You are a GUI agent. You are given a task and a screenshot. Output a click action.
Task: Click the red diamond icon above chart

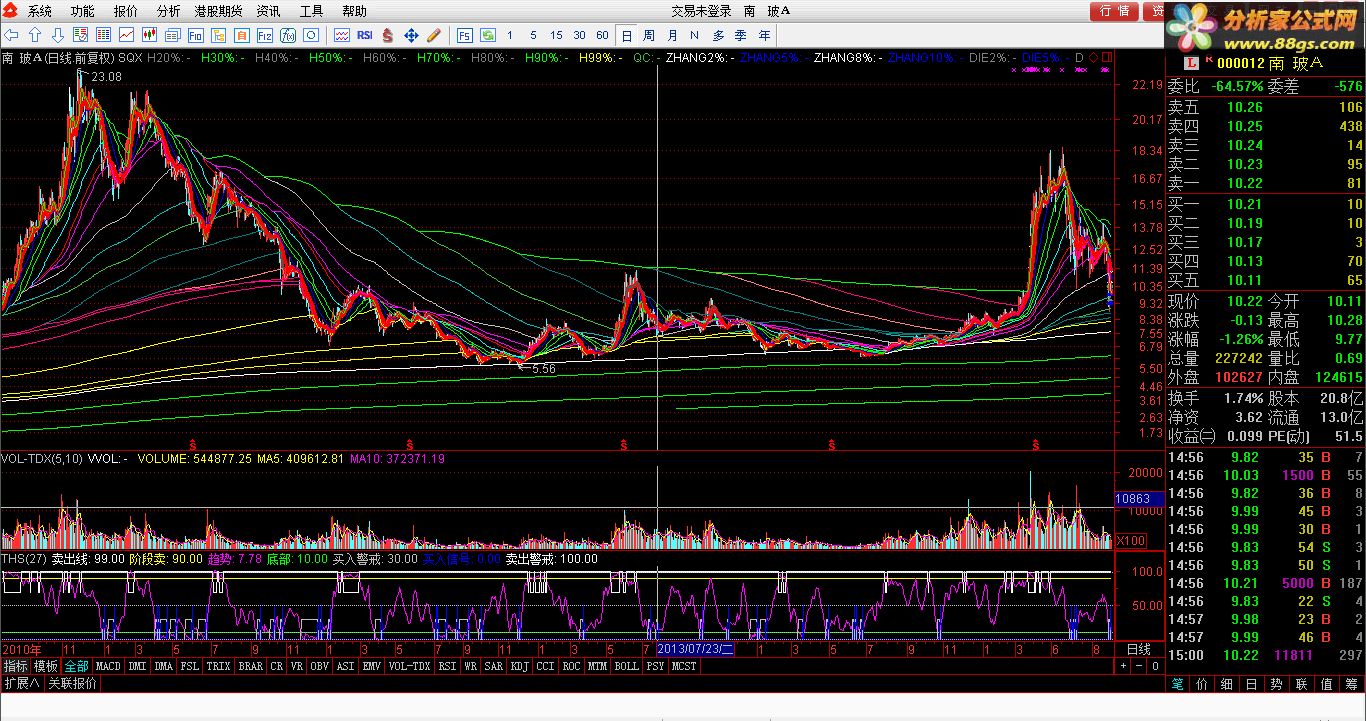1093,58
